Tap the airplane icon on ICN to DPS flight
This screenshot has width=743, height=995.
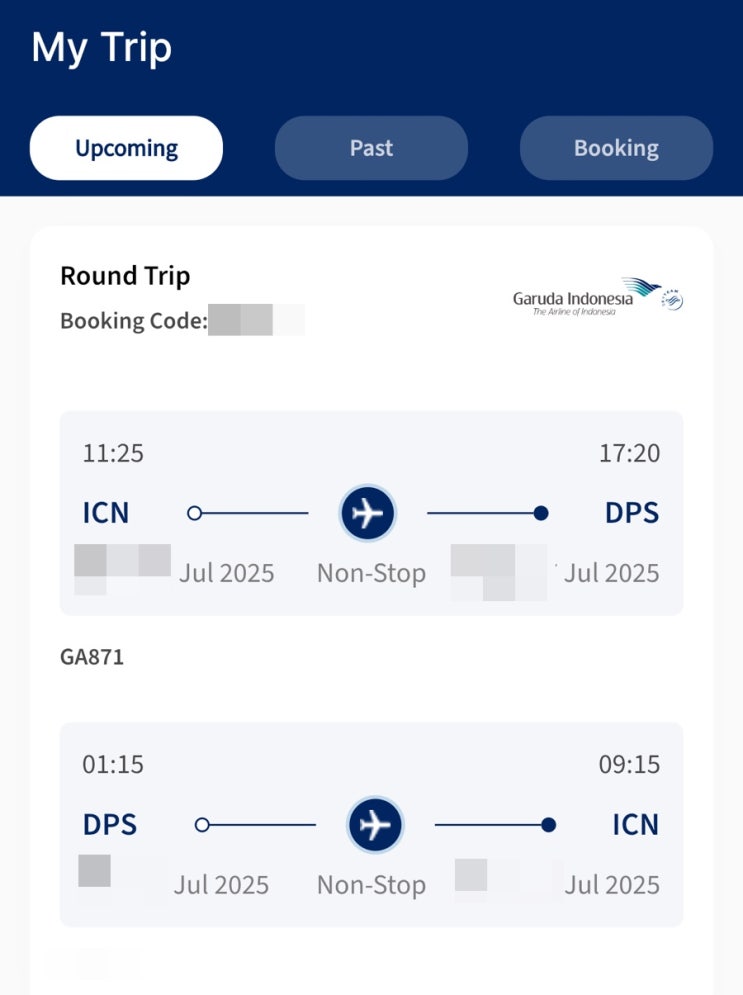pos(367,513)
